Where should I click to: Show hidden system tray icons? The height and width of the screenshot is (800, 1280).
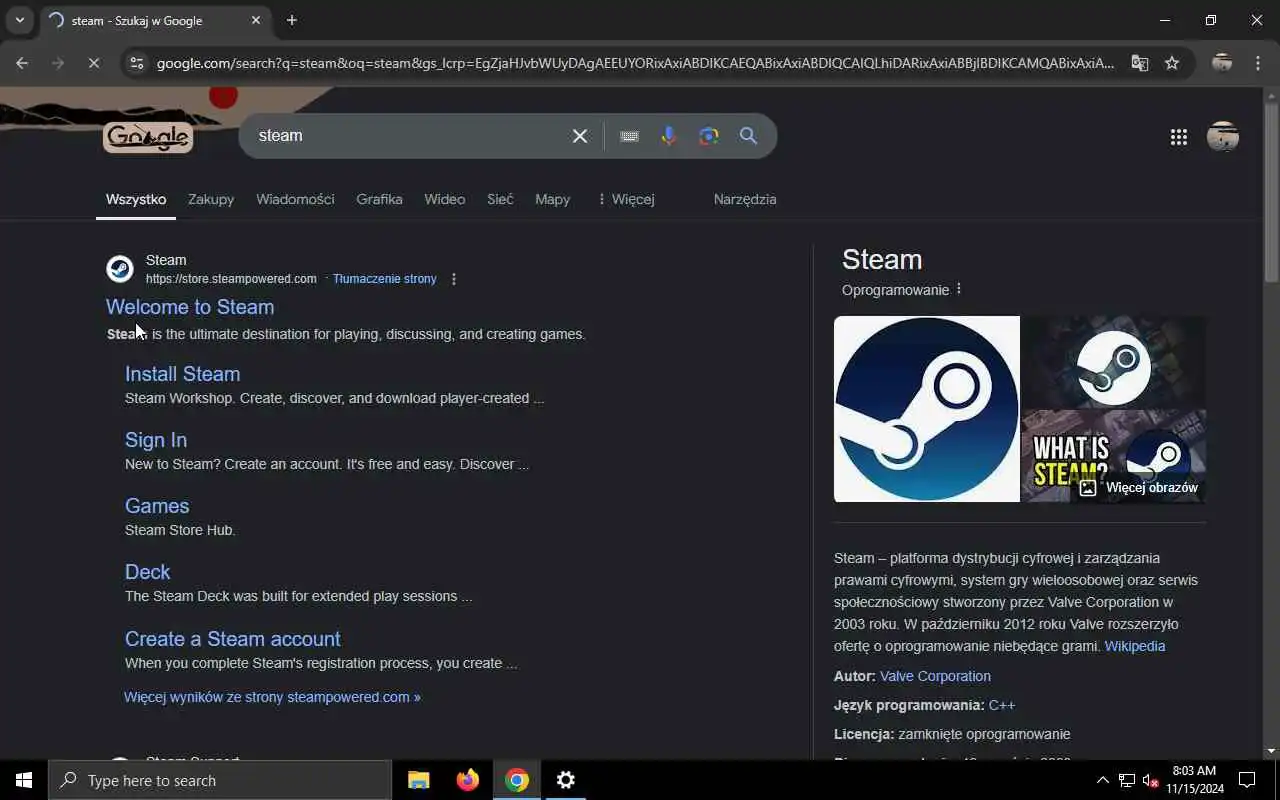pyautogui.click(x=1102, y=780)
